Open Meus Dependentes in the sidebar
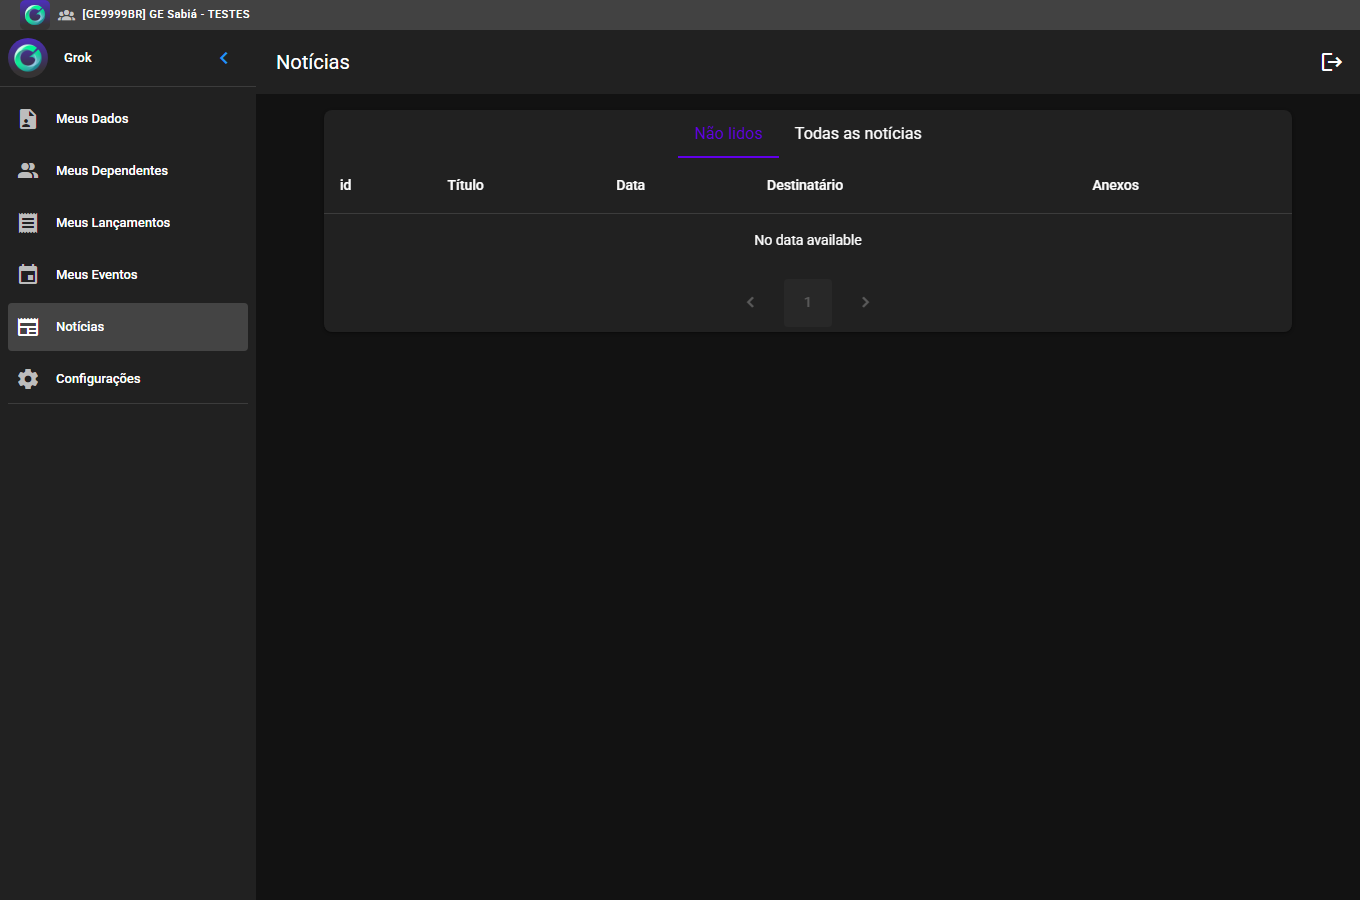Screen dimensions: 1360x900 (x=128, y=171)
